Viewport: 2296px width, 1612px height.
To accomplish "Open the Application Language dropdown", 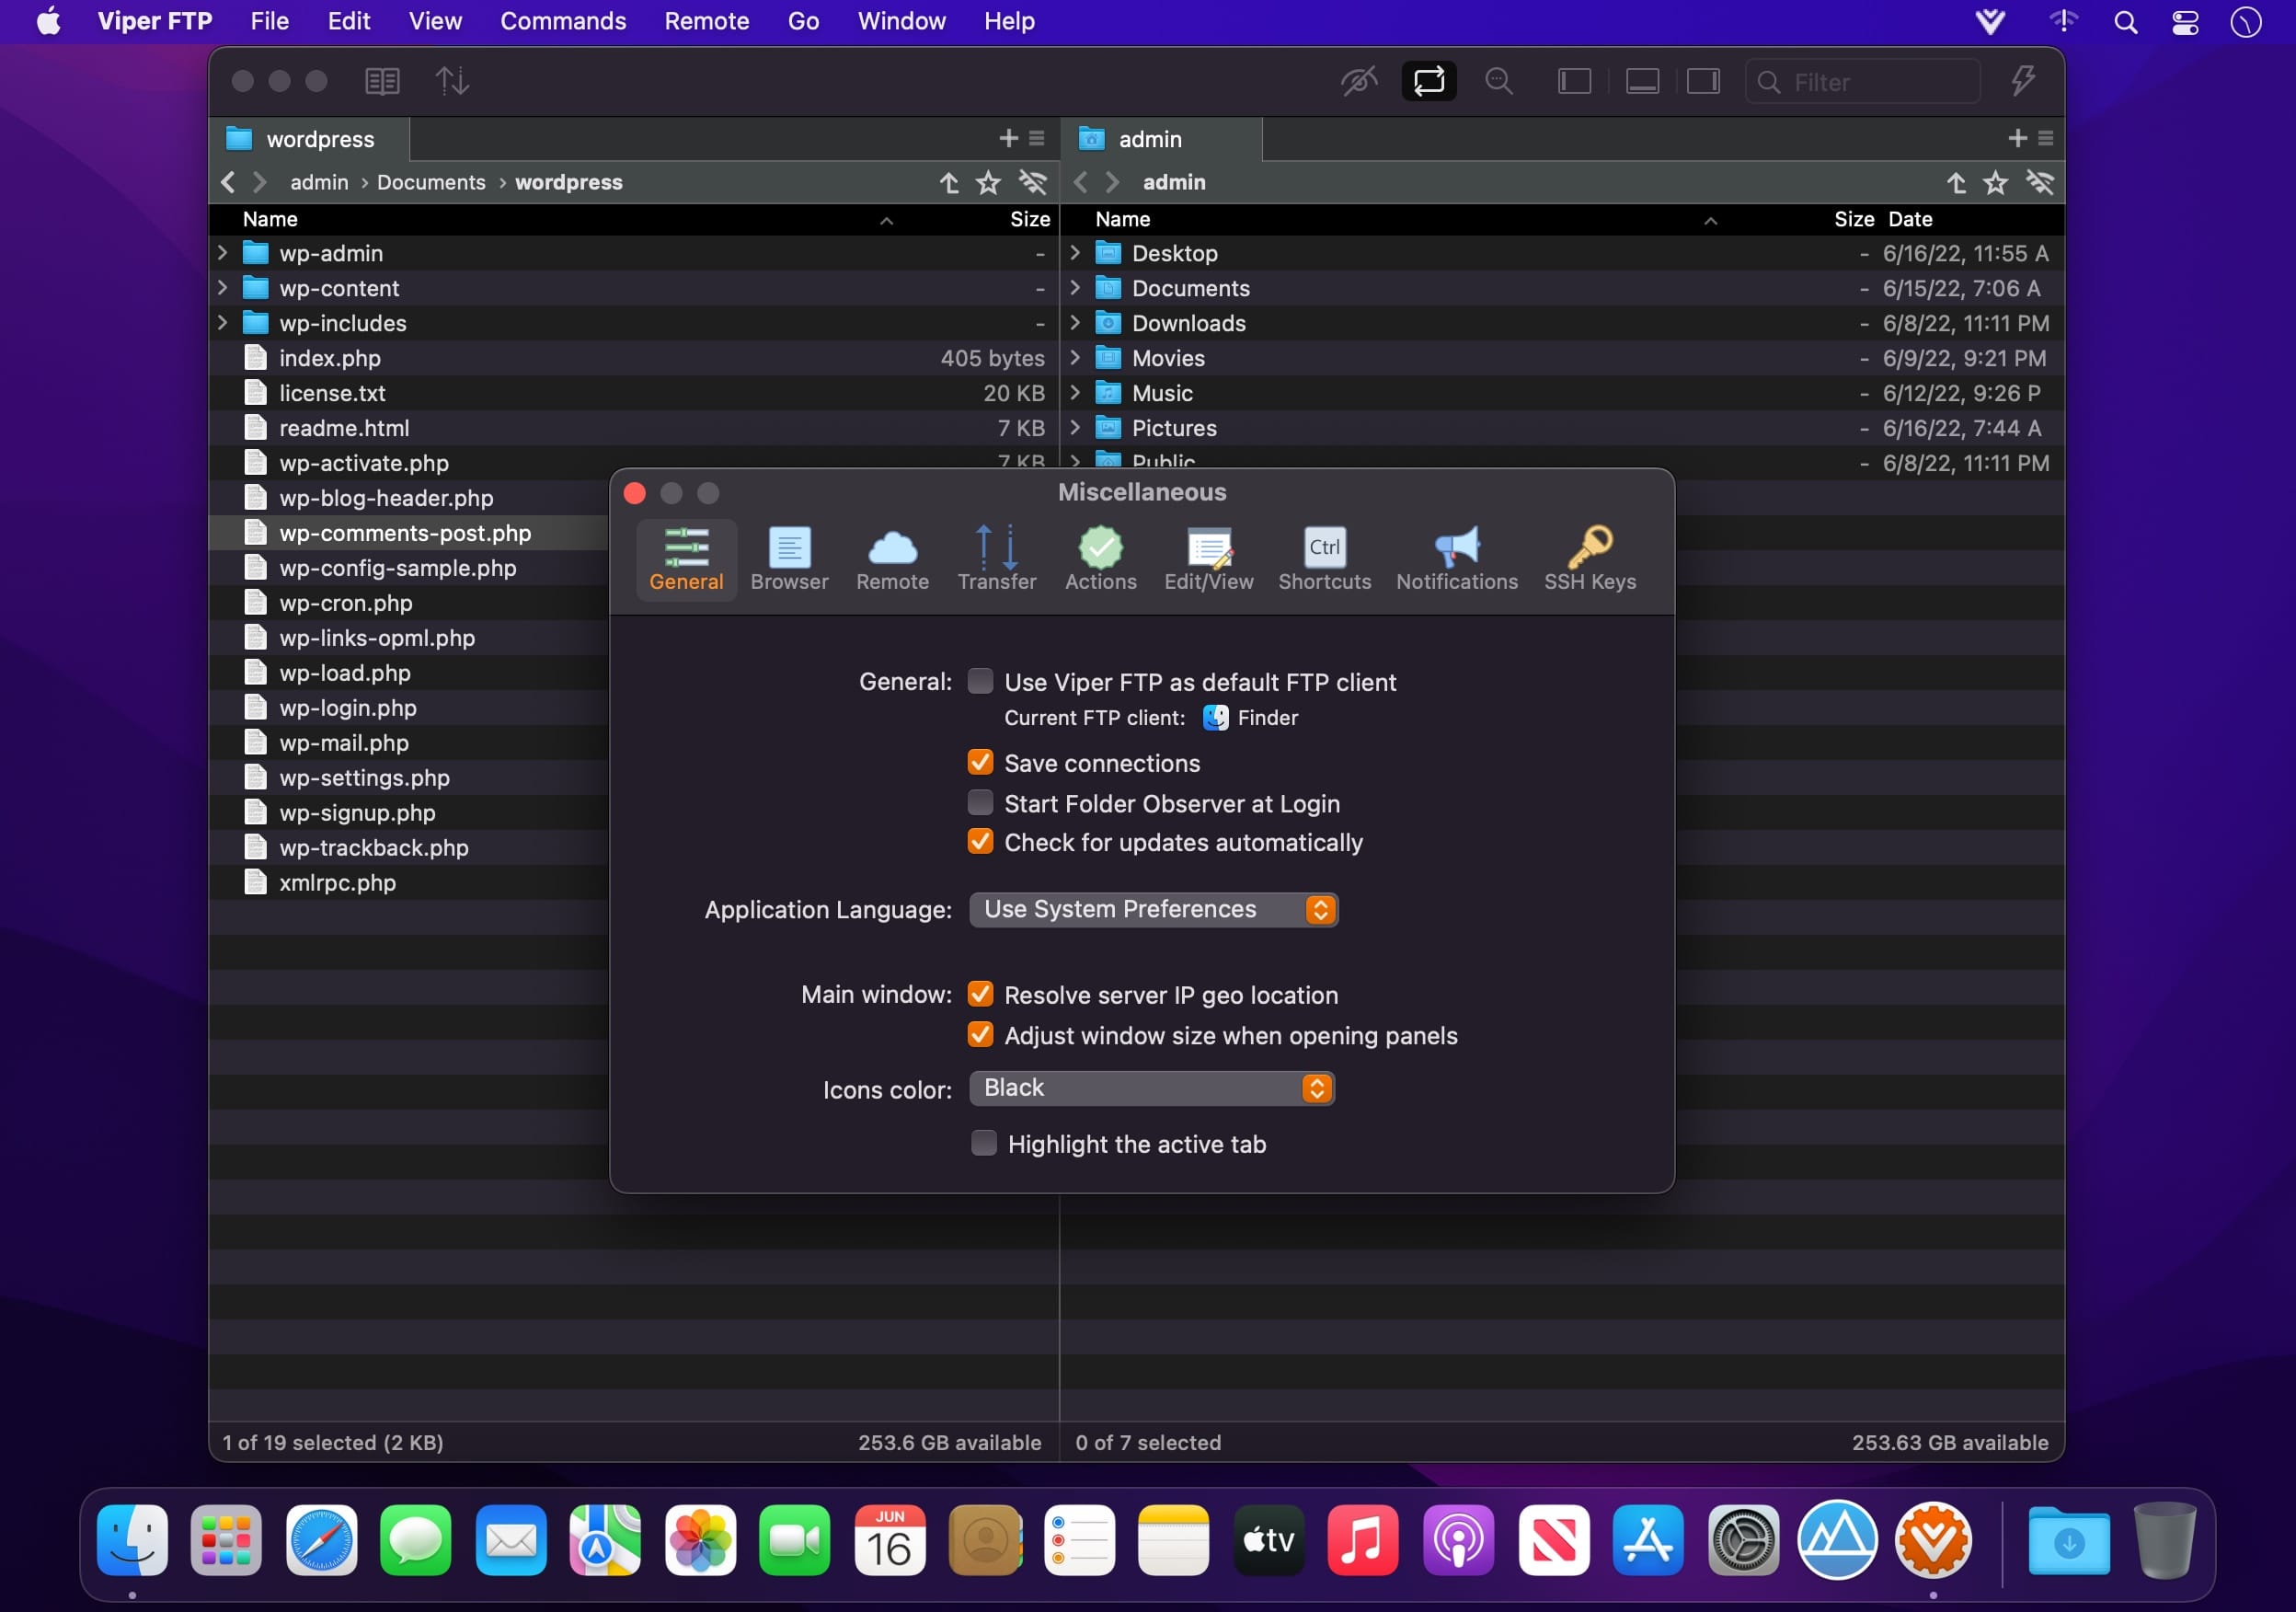I will click(1152, 909).
